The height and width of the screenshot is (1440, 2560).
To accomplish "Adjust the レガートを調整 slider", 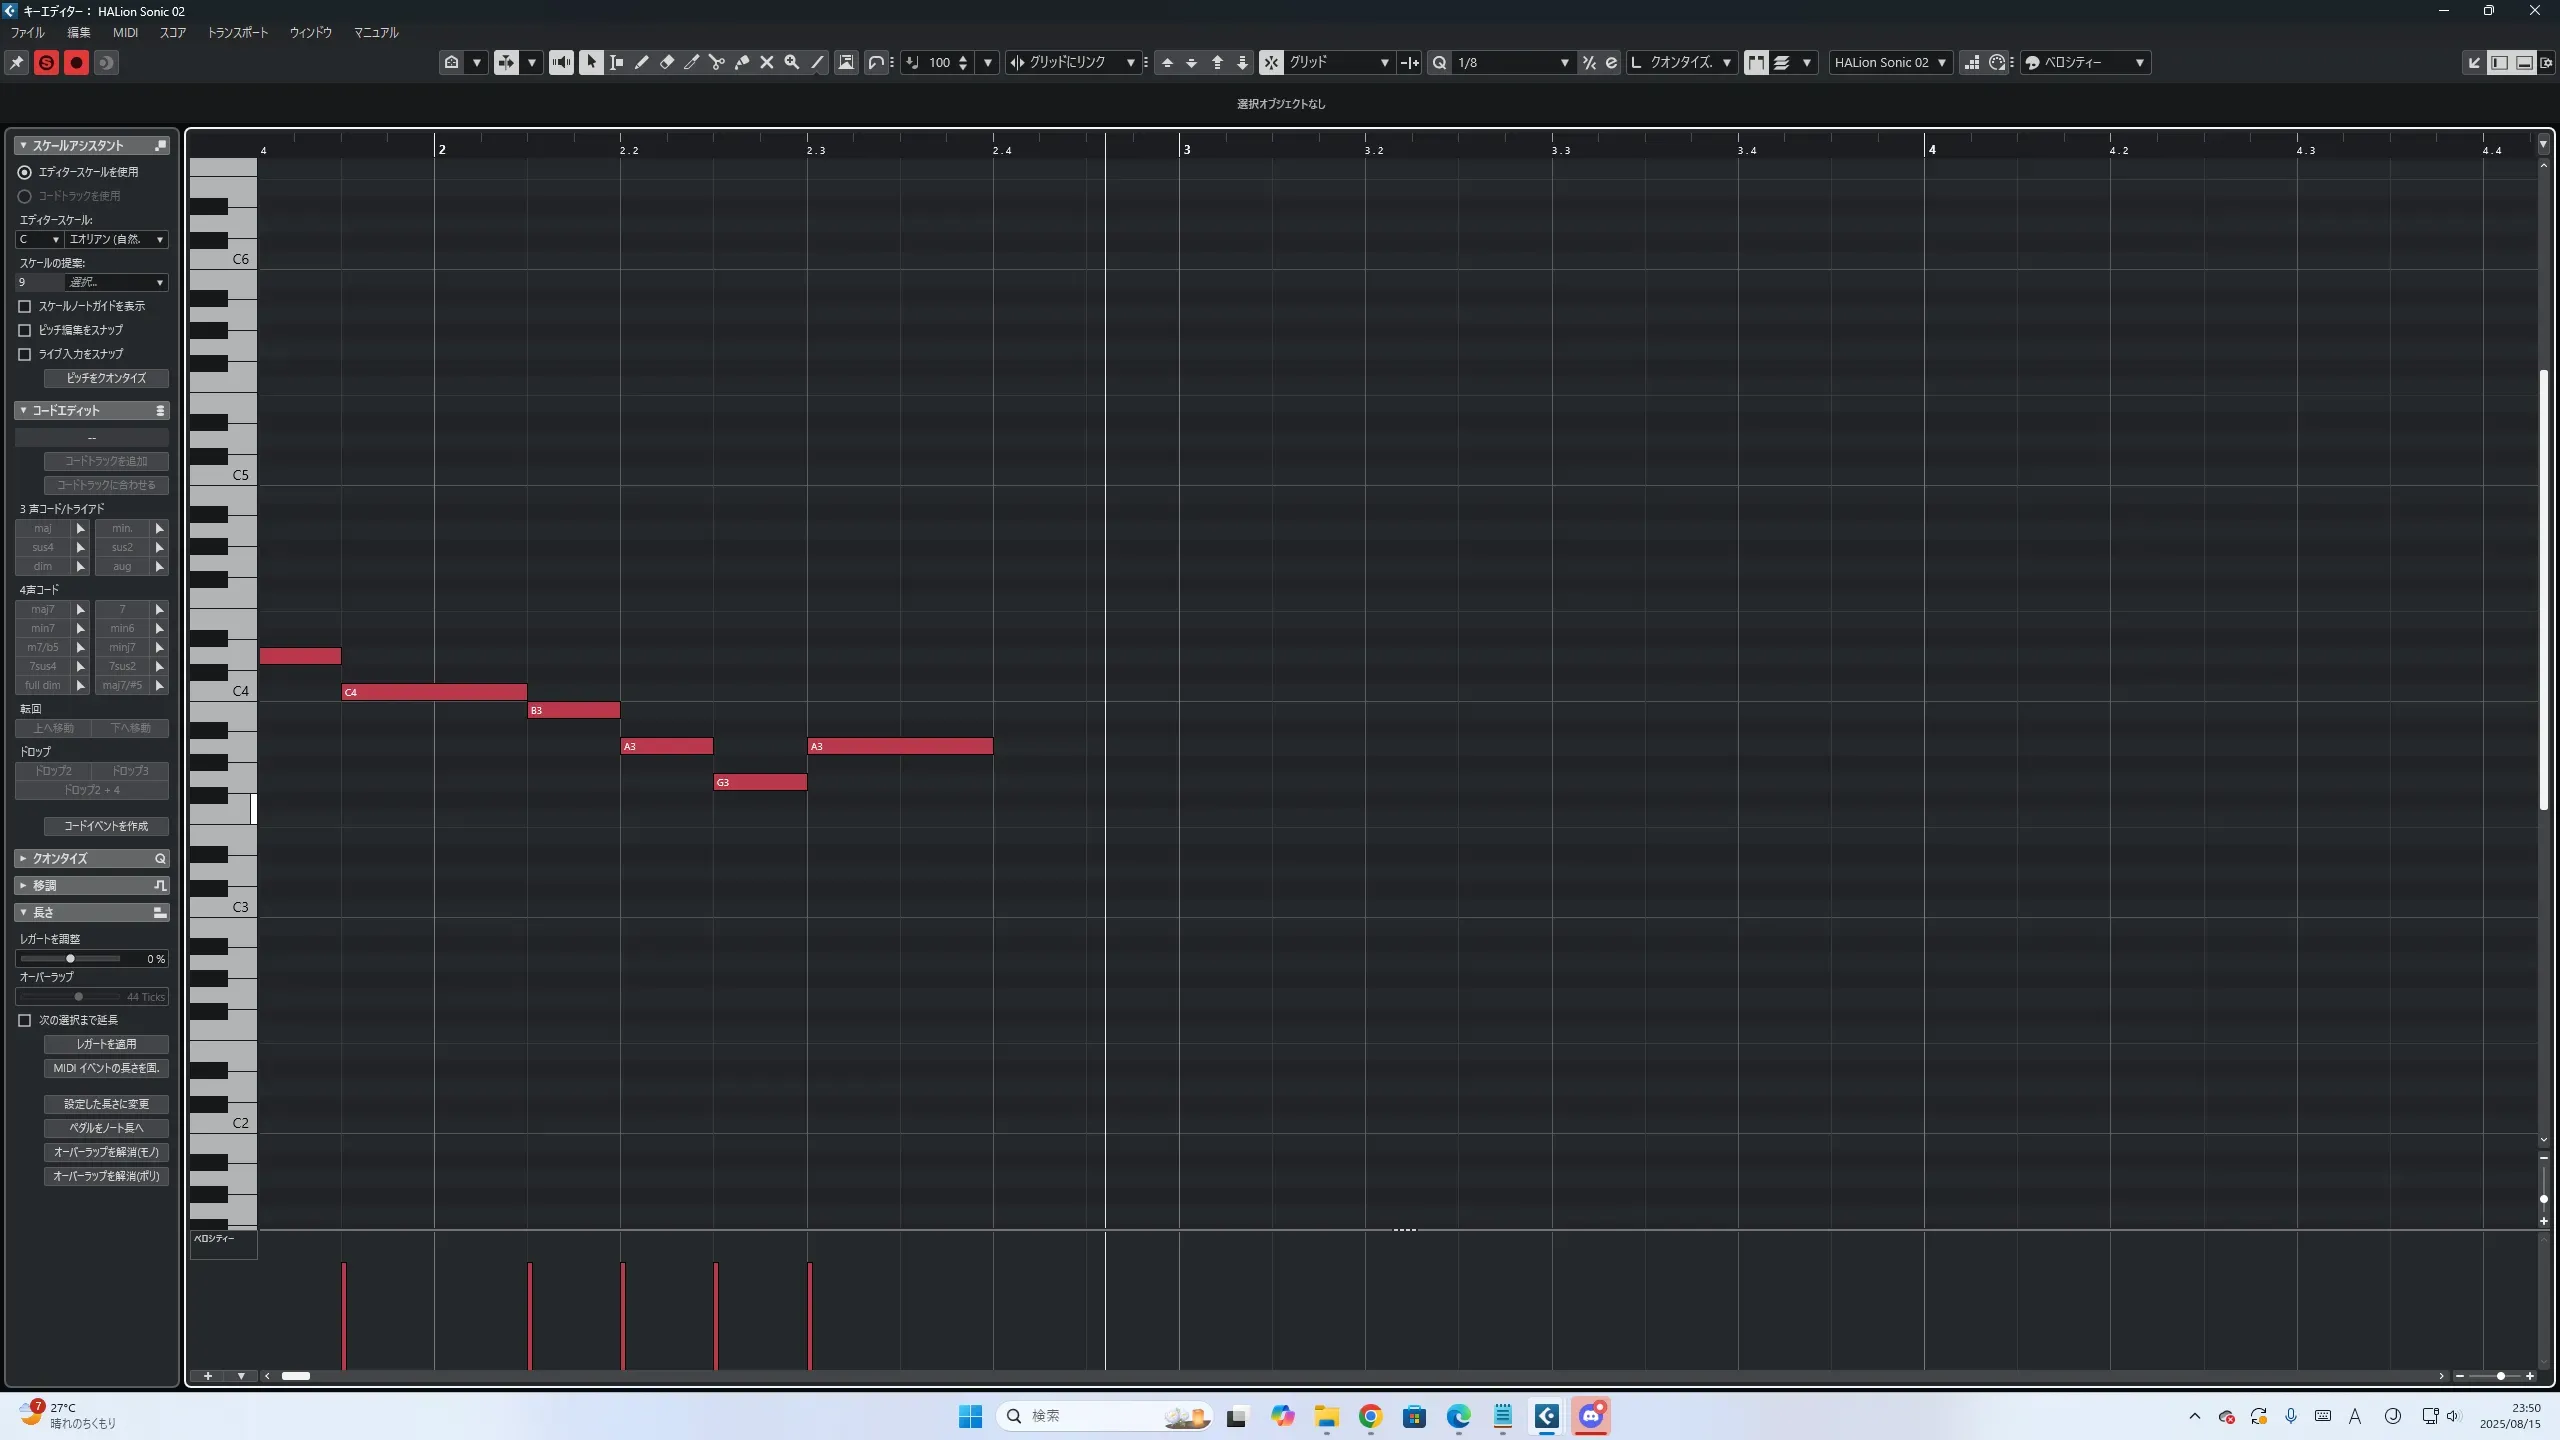I will (x=70, y=958).
